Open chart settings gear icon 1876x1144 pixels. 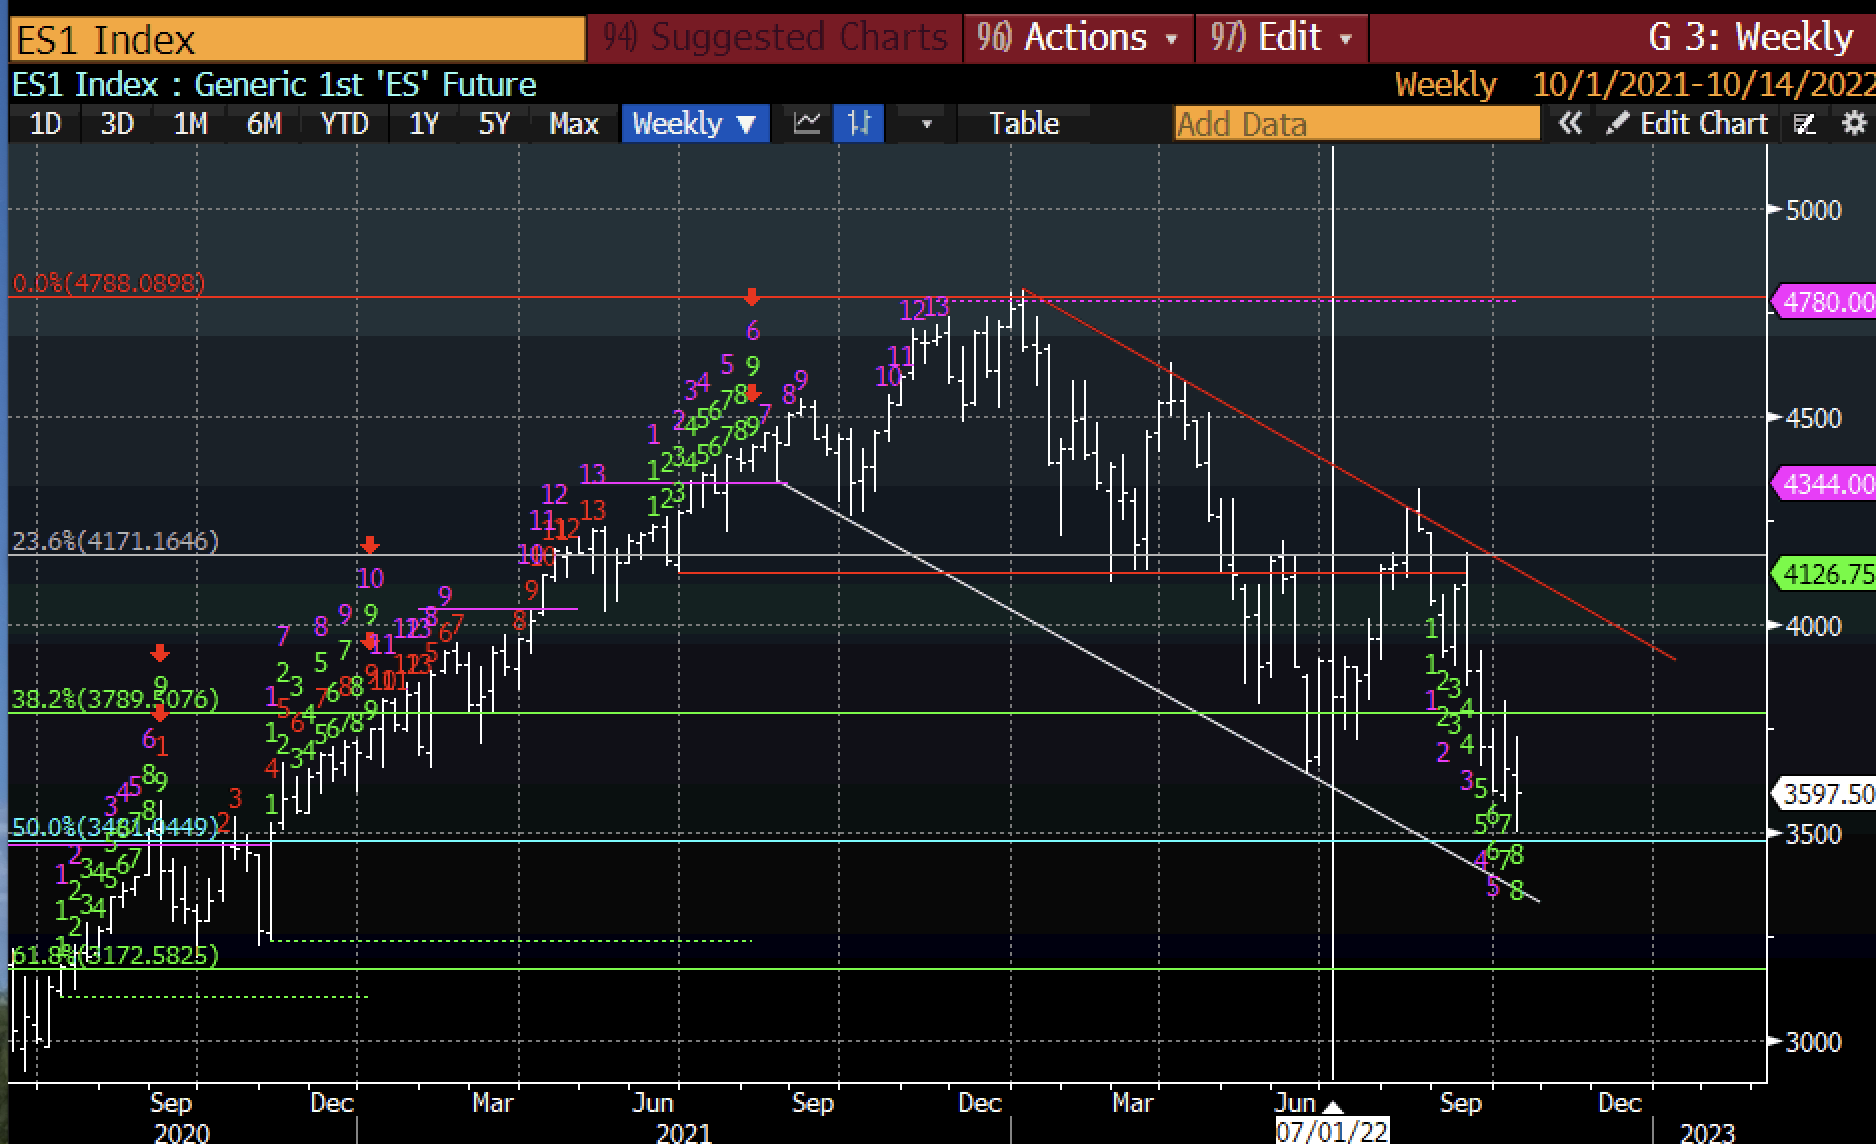(1854, 124)
